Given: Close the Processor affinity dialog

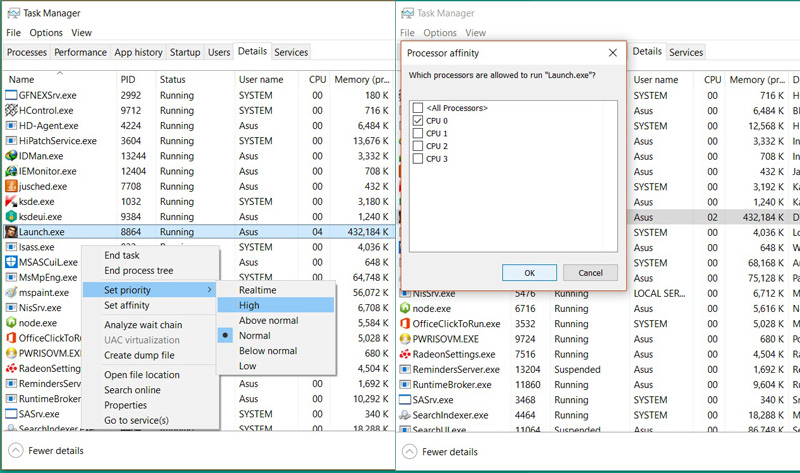Looking at the screenshot, I should pyautogui.click(x=613, y=53).
